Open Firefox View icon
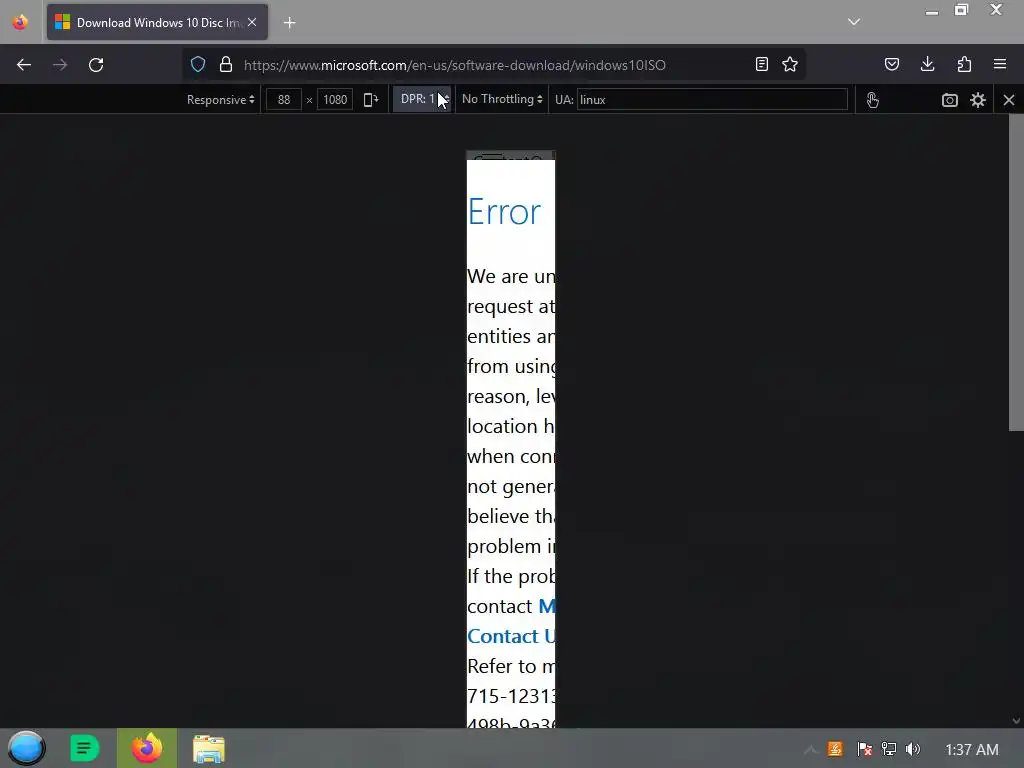1024x768 pixels. click(20, 22)
